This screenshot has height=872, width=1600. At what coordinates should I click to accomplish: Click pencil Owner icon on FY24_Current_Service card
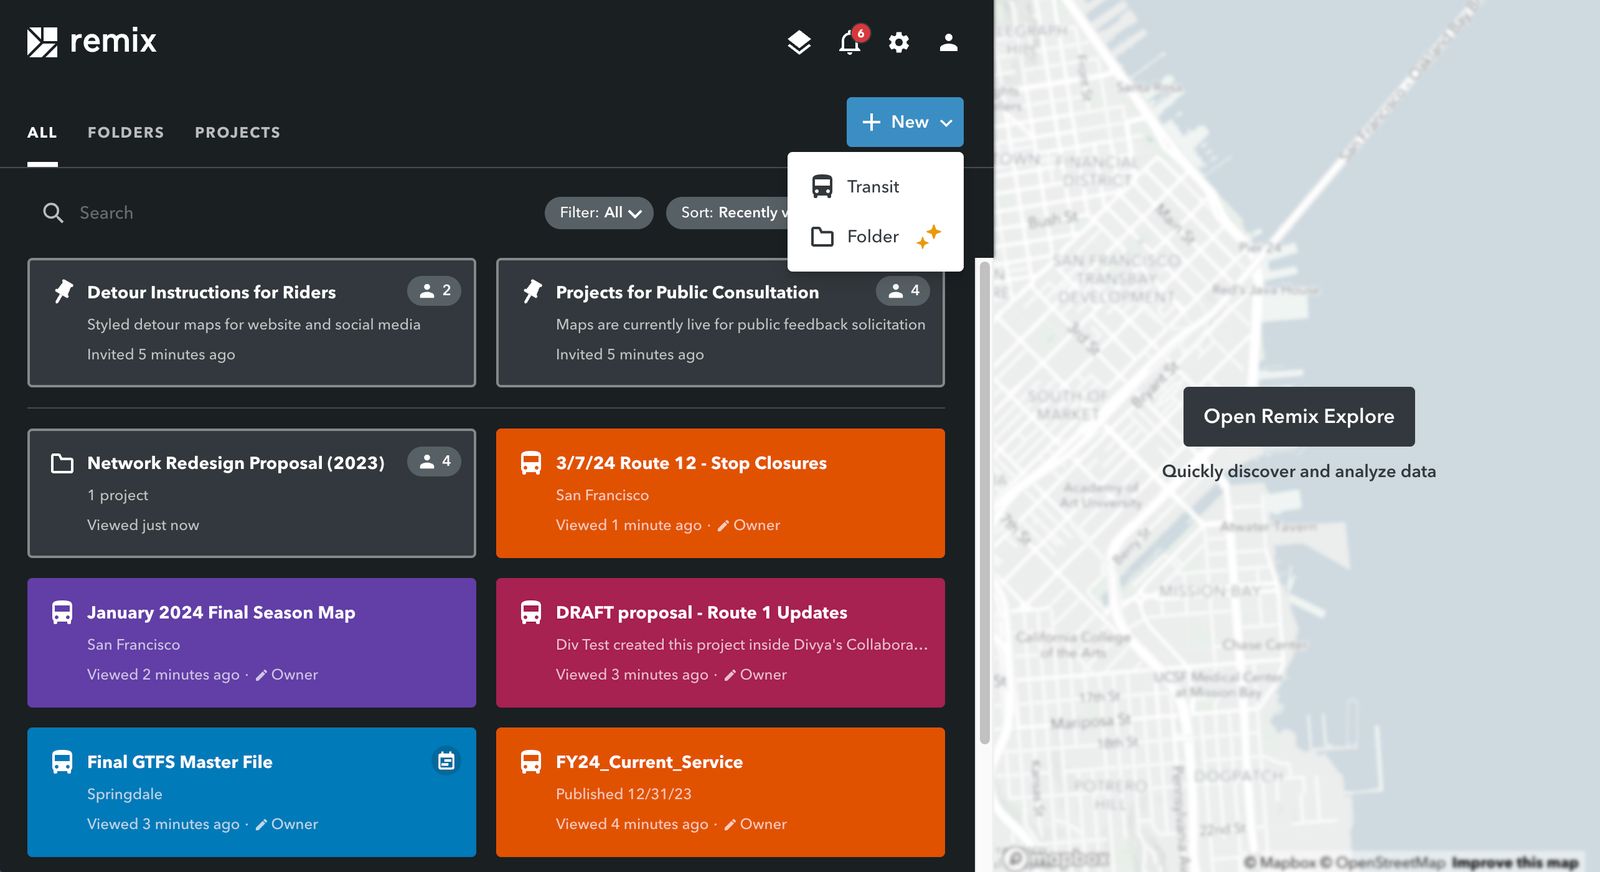pyautogui.click(x=730, y=824)
